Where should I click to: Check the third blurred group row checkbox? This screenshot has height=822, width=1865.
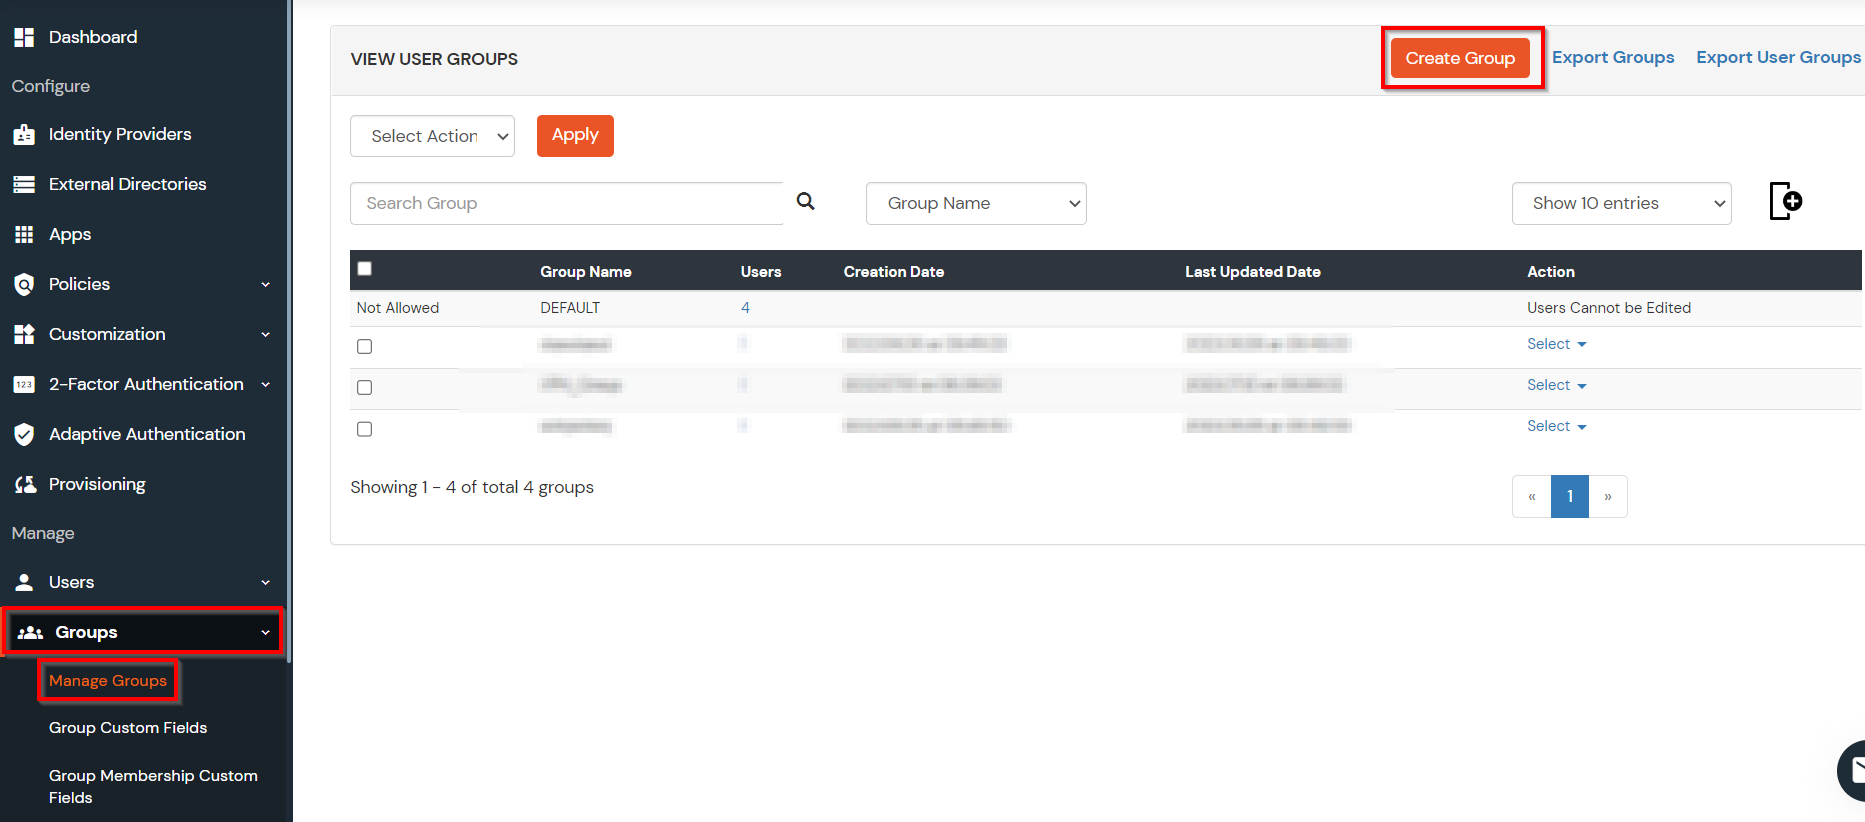tap(364, 429)
